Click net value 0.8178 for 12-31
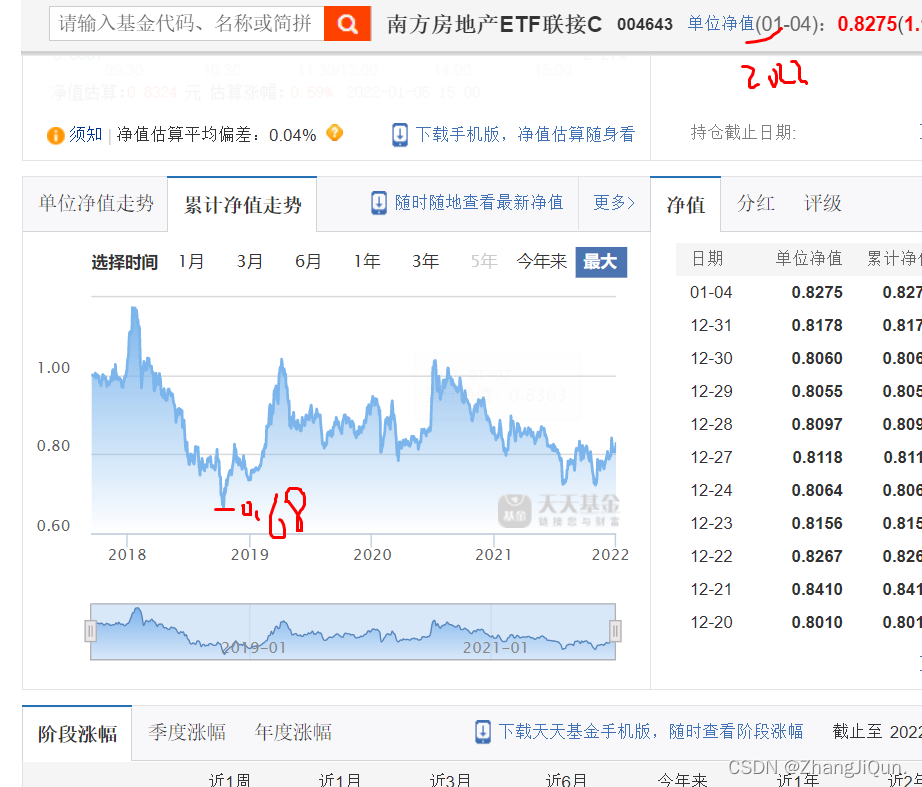This screenshot has height=787, width=922. 817,325
